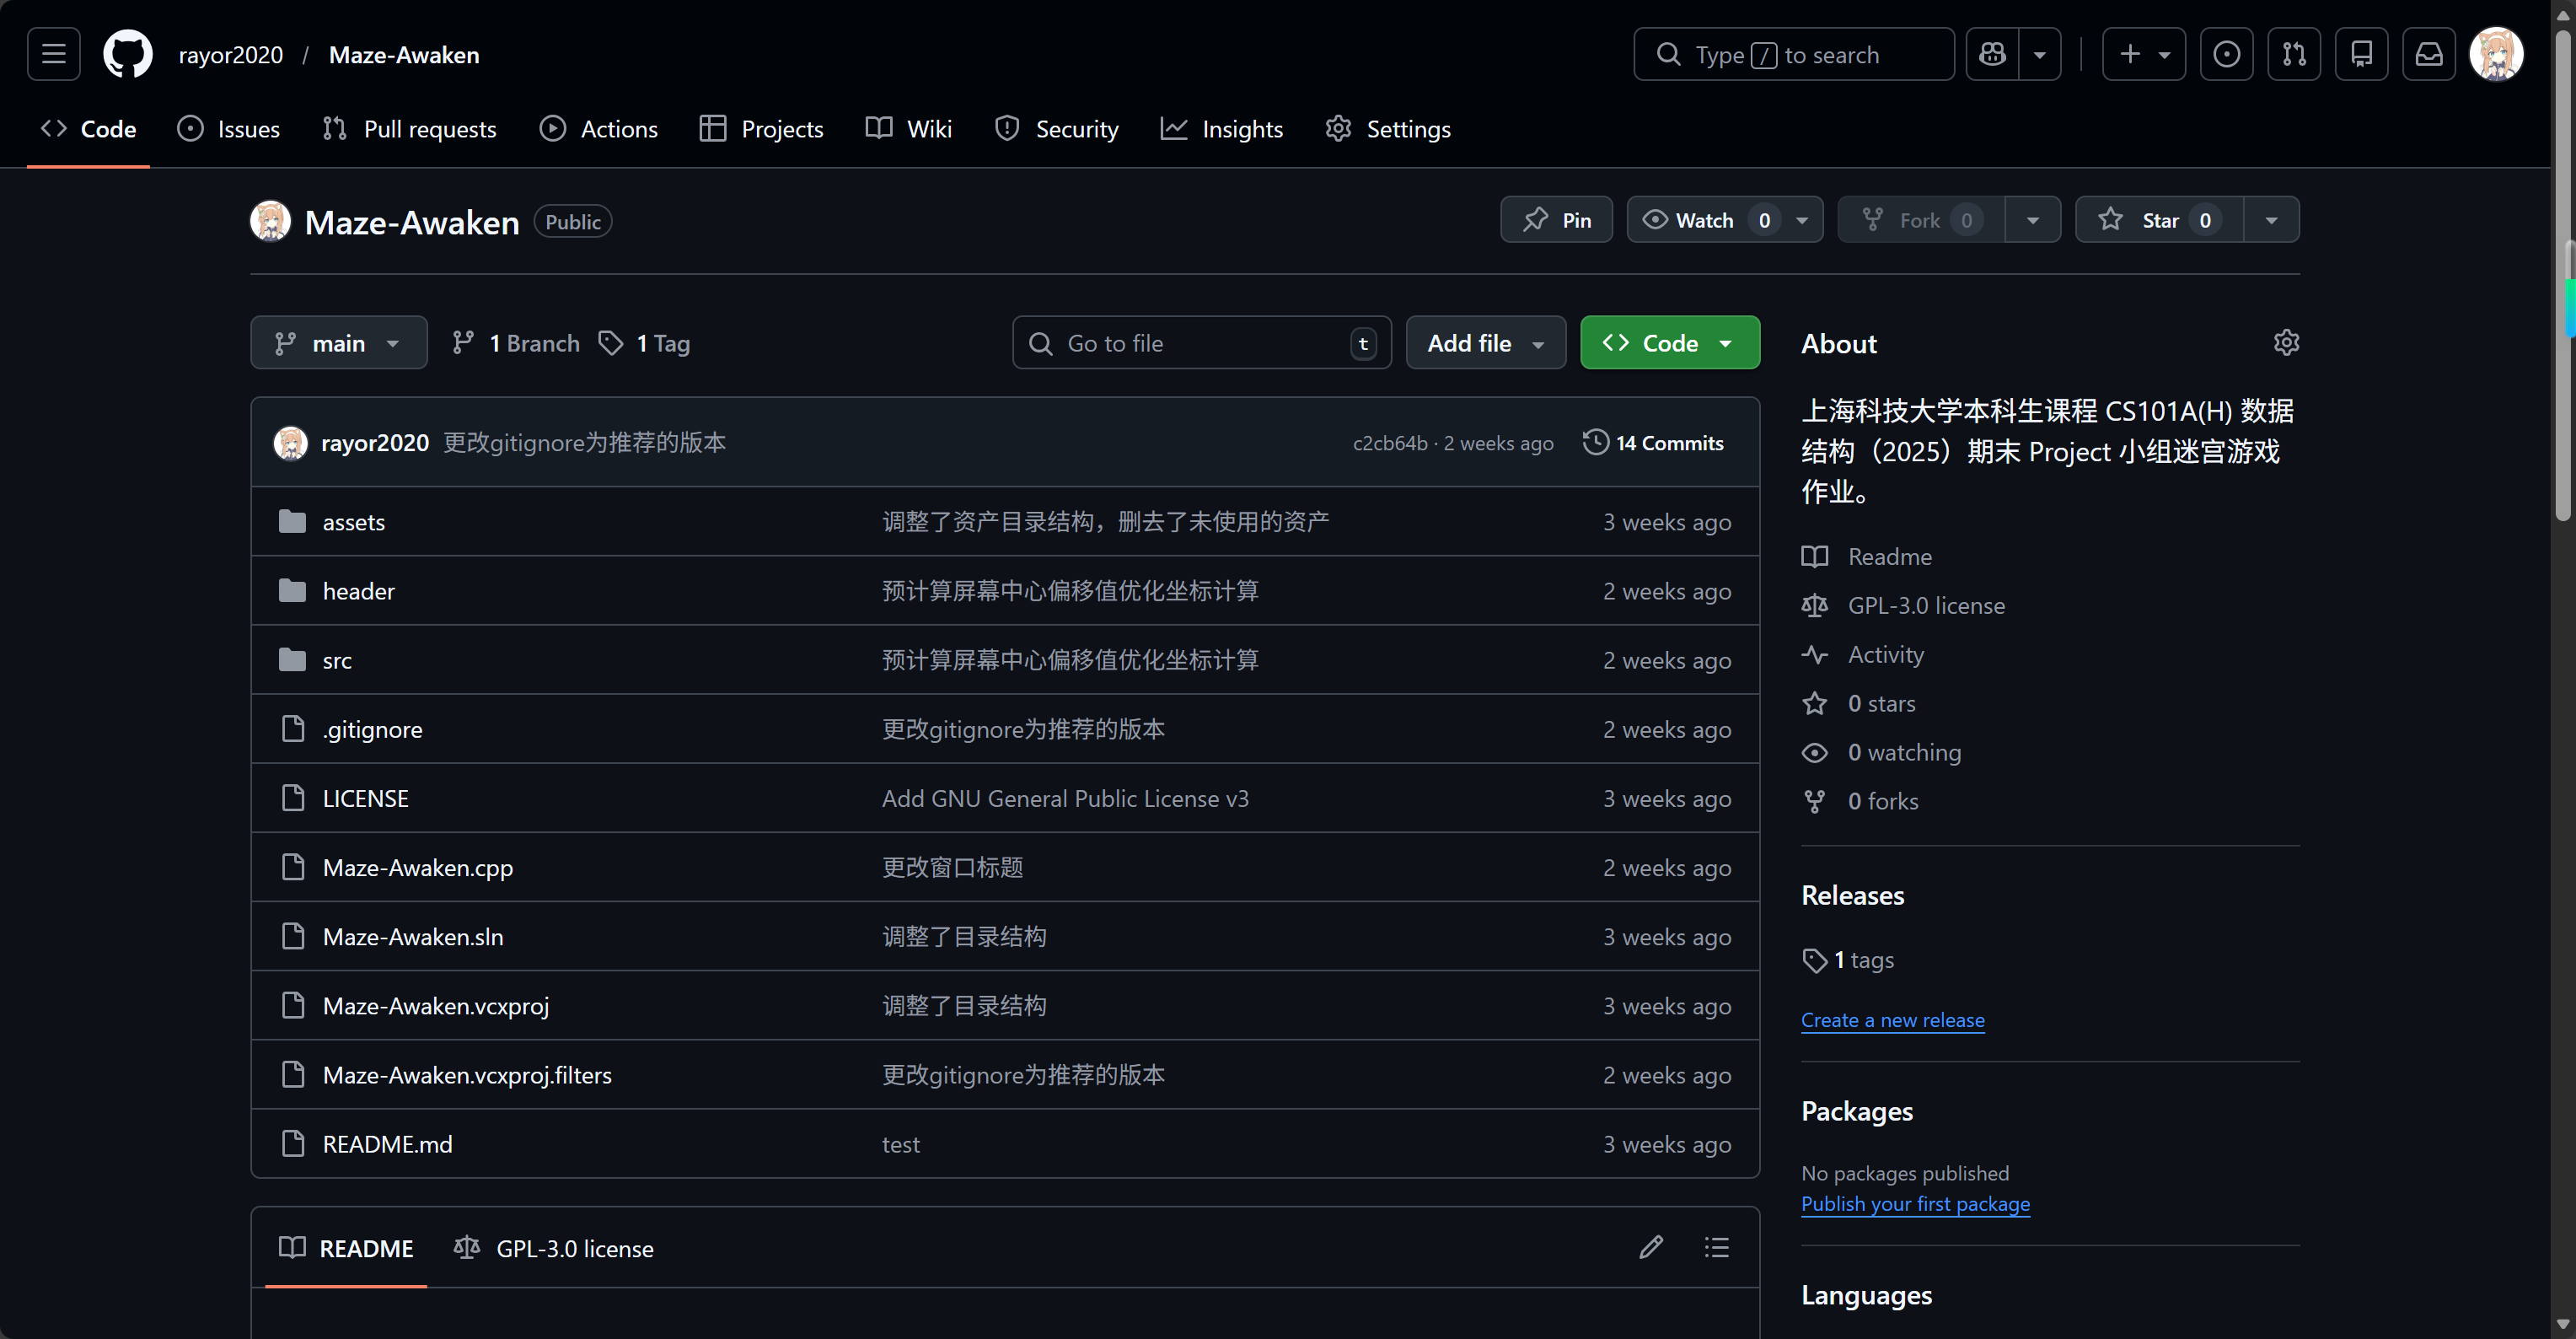
Task: Click the Go to file search field
Action: [1200, 342]
